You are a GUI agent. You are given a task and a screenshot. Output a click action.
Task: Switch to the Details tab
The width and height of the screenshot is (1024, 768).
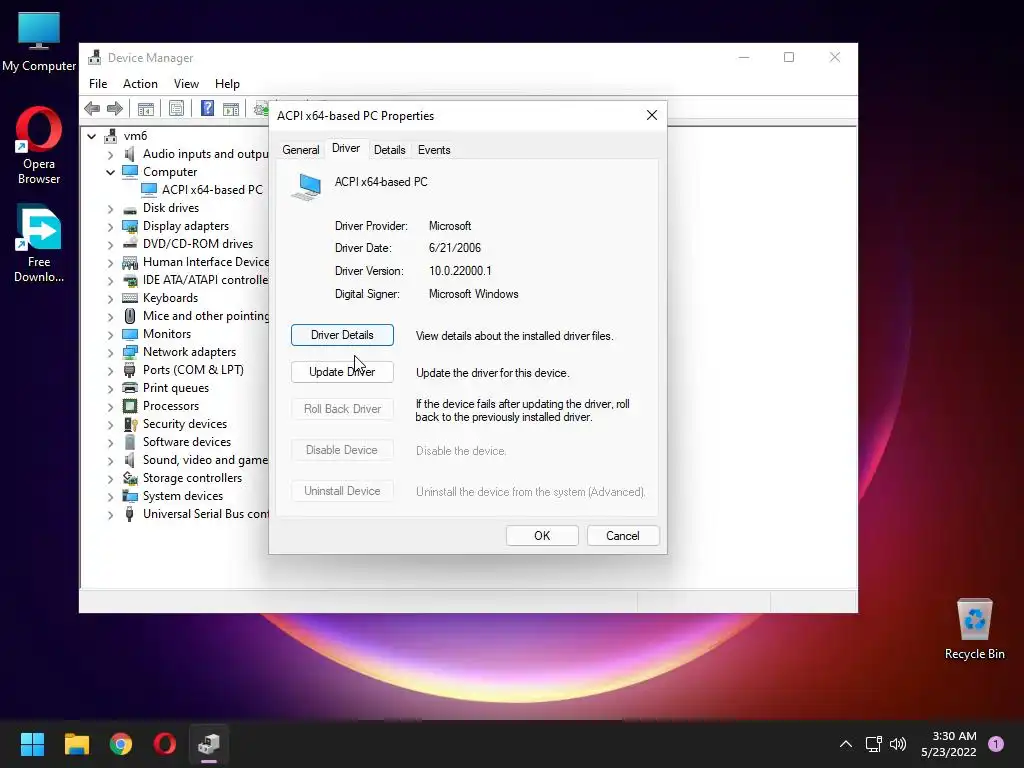click(x=390, y=150)
